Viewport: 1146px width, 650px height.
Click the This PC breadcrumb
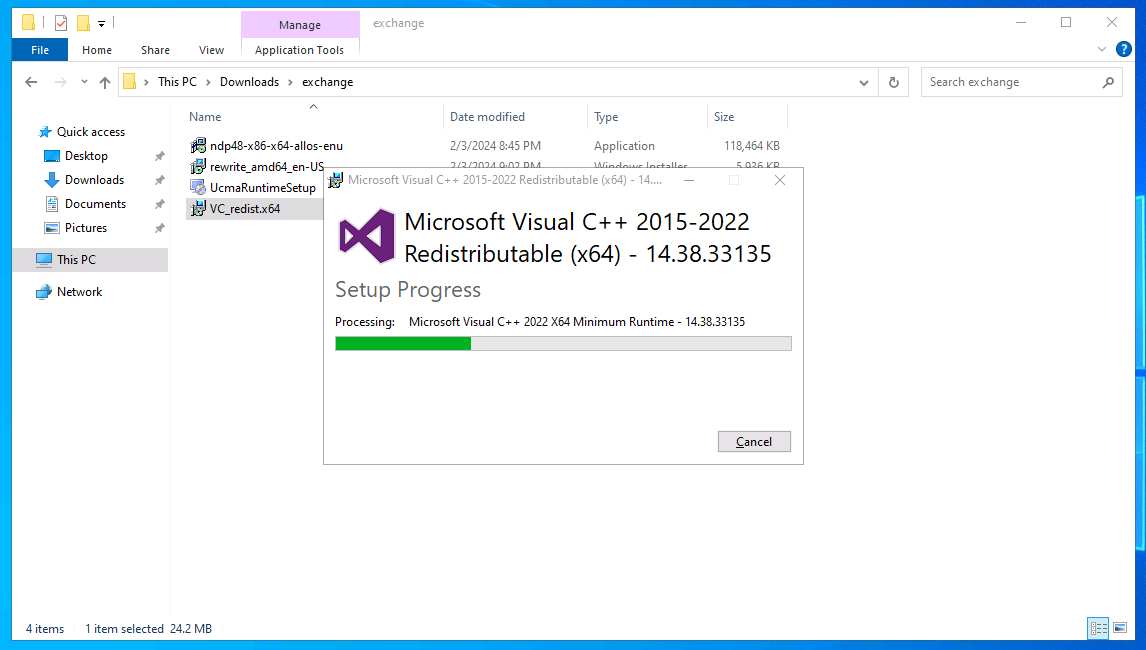click(x=178, y=82)
